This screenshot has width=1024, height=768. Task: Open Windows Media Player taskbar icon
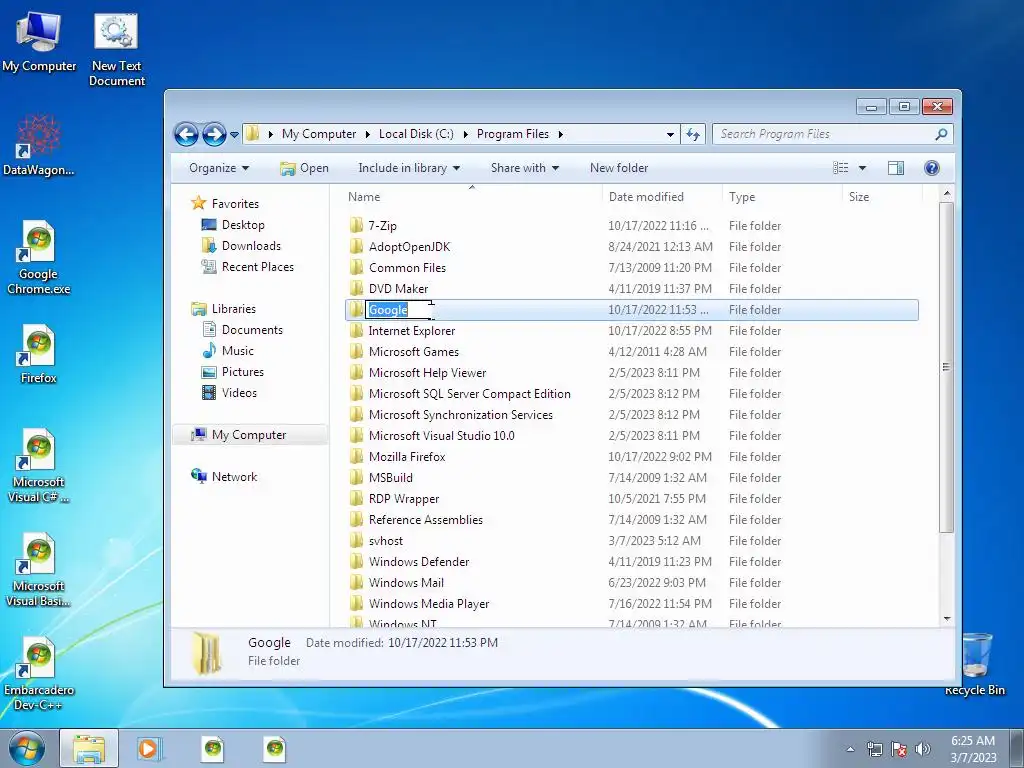point(150,749)
